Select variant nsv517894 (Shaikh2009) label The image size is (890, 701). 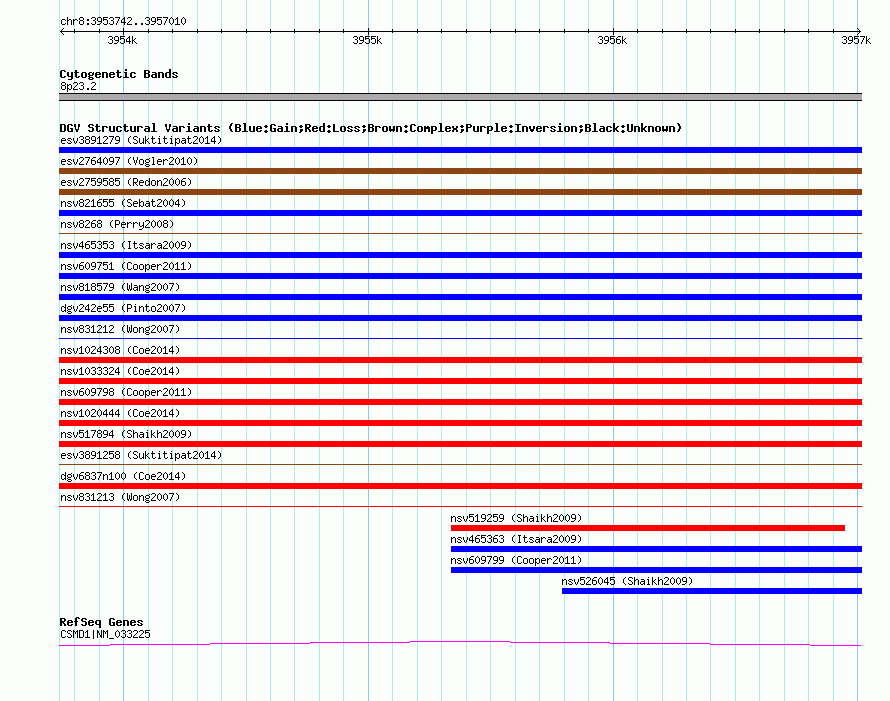(x=126, y=434)
